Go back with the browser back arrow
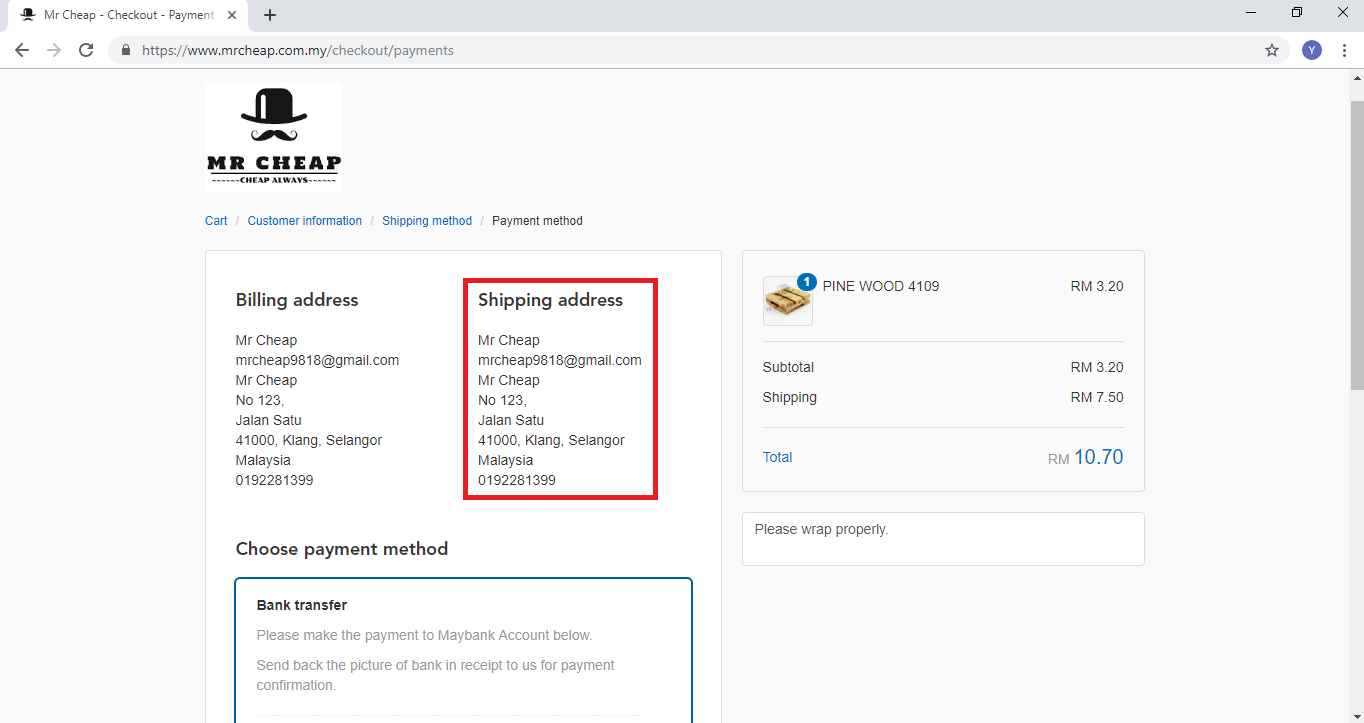Screen dimensions: 1364x723 click(22, 50)
